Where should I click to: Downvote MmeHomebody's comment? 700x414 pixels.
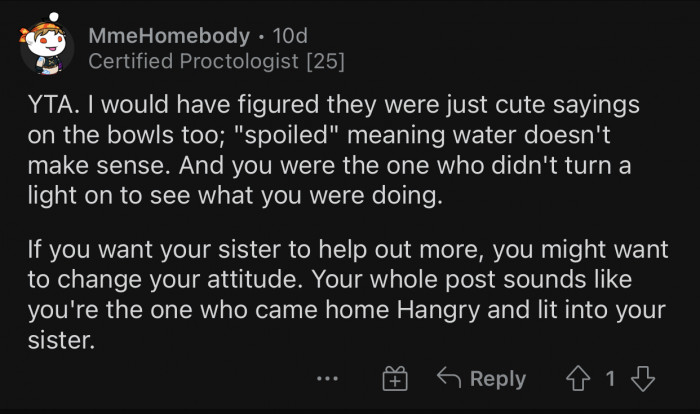tap(644, 379)
